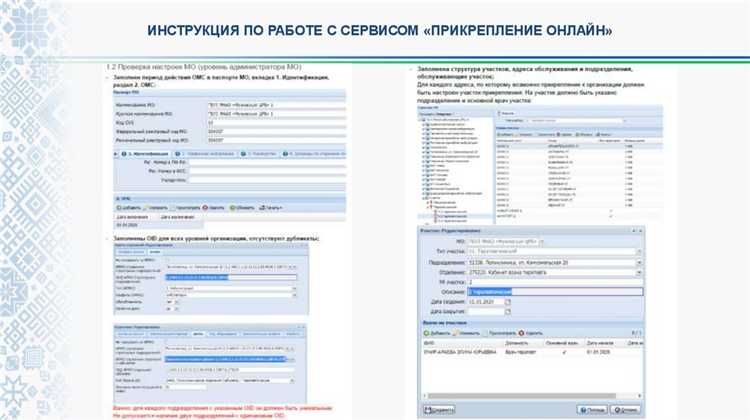
Task: Click Изменить in the ОМС toolbar
Action: [x=155, y=208]
